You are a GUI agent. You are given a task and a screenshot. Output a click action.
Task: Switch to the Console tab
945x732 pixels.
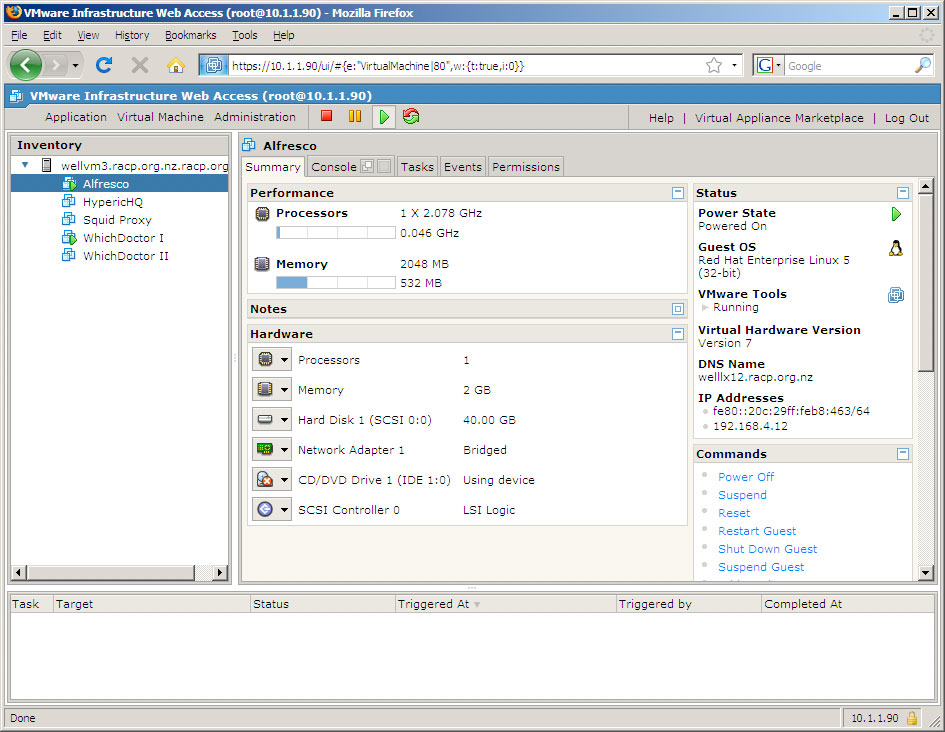pos(334,167)
